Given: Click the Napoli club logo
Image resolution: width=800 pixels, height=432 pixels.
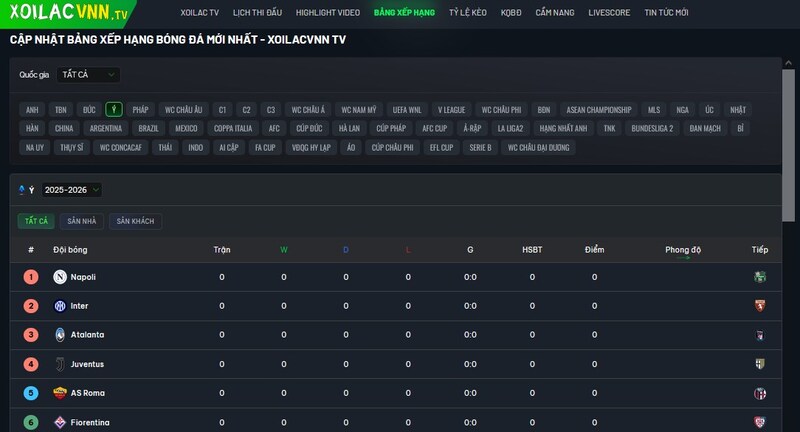Looking at the screenshot, I should (60, 277).
